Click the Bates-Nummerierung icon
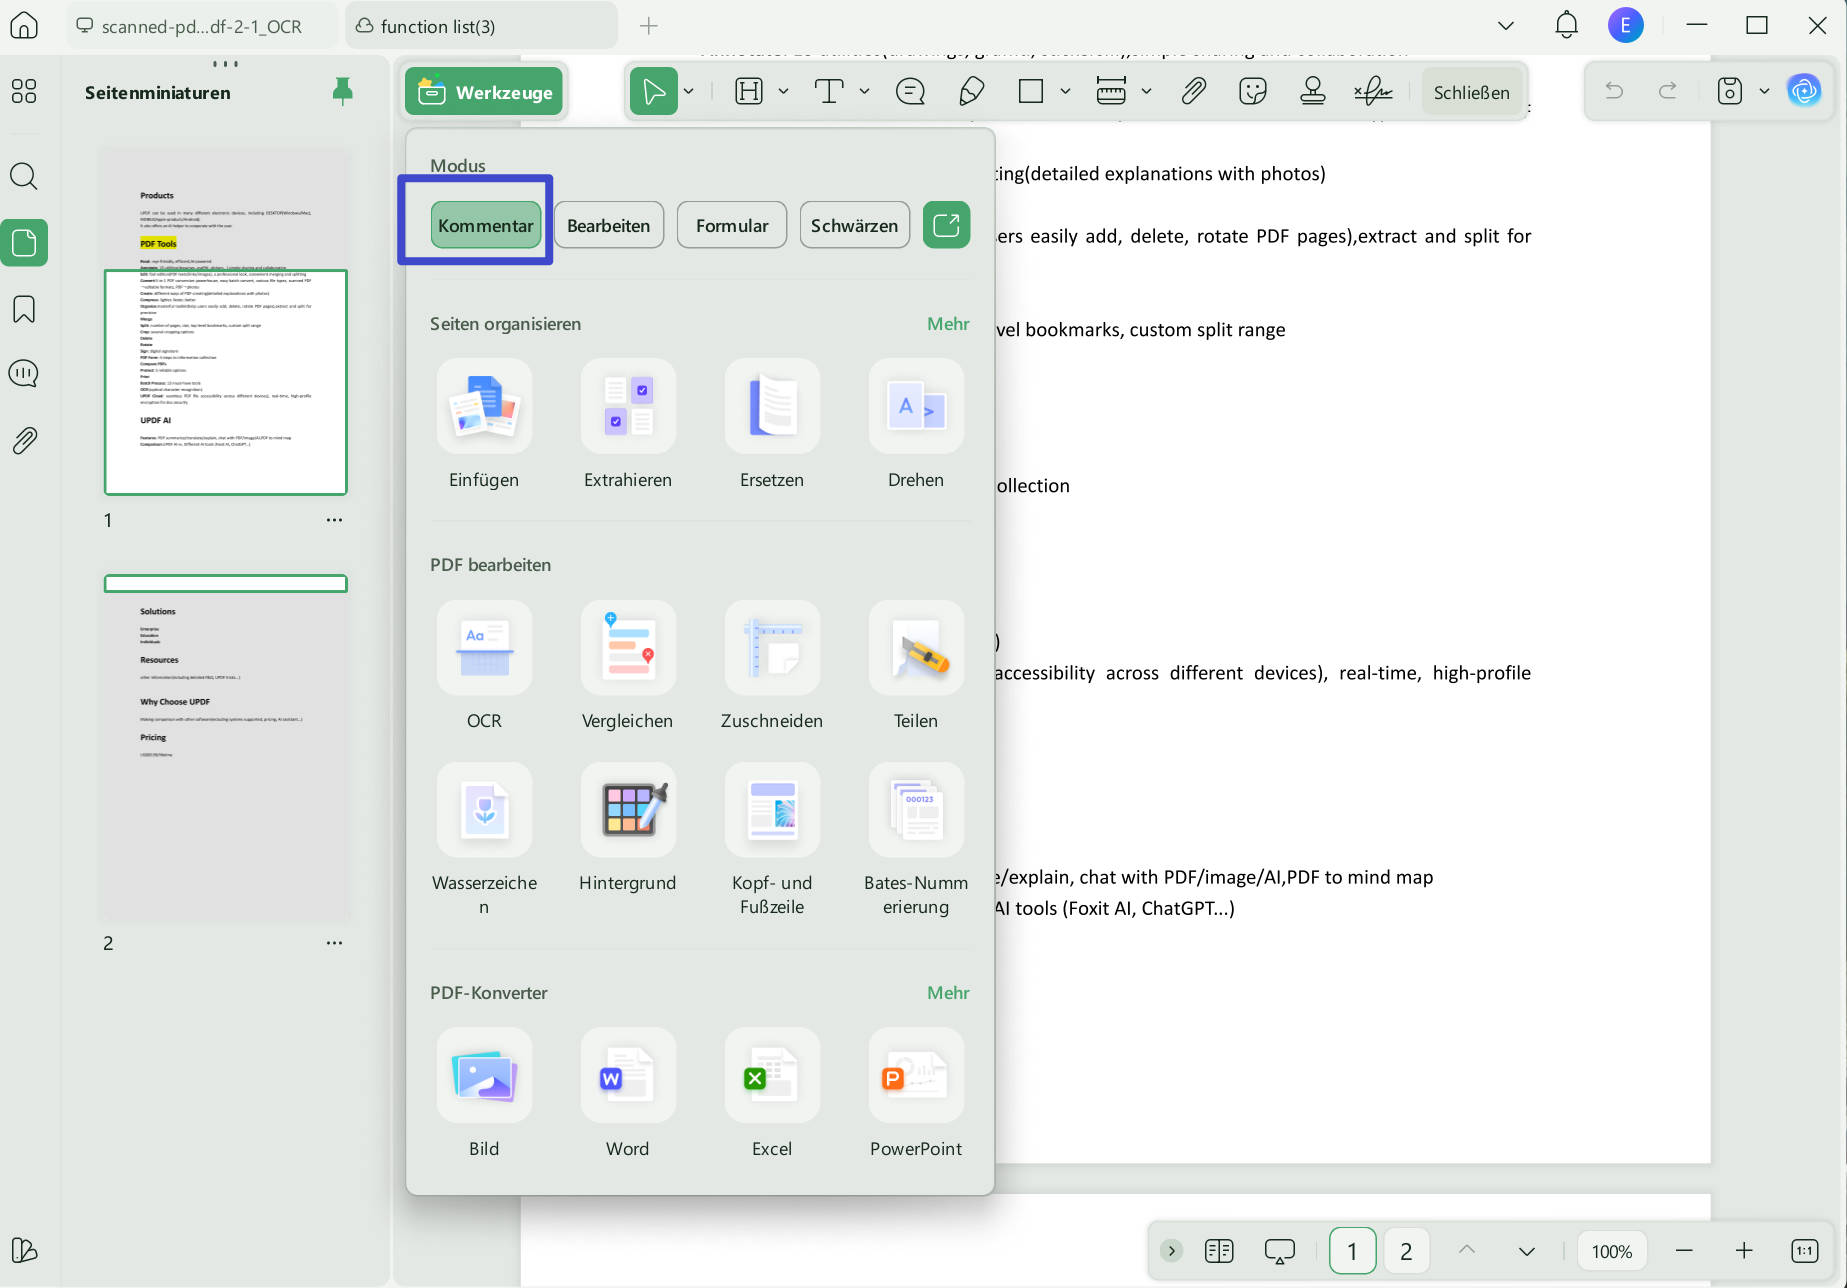 coord(916,809)
